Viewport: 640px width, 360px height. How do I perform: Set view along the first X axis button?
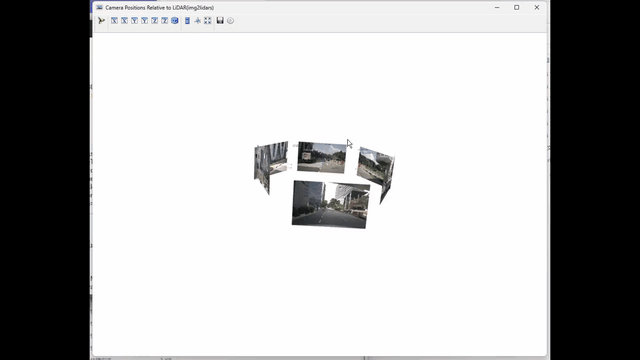[x=114, y=20]
